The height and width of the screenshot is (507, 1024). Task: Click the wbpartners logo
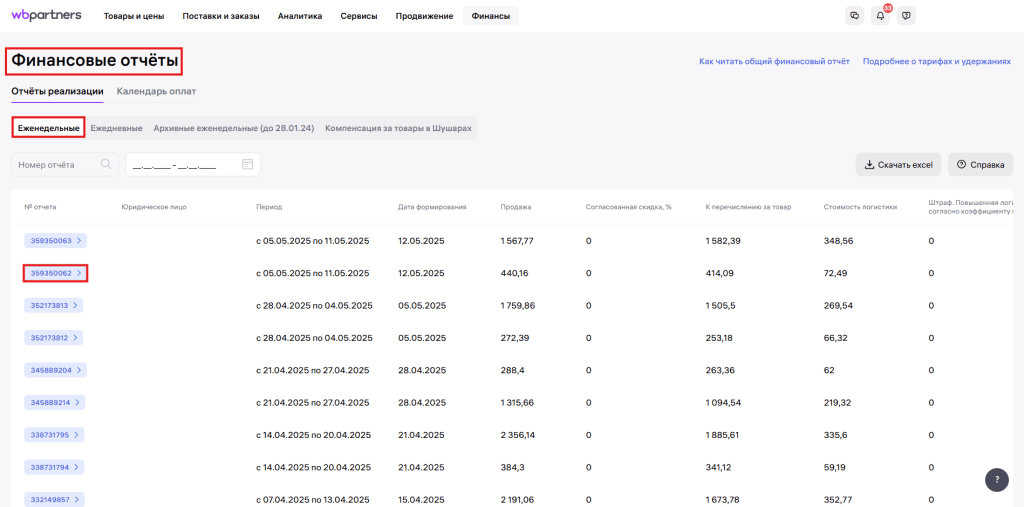[x=46, y=15]
